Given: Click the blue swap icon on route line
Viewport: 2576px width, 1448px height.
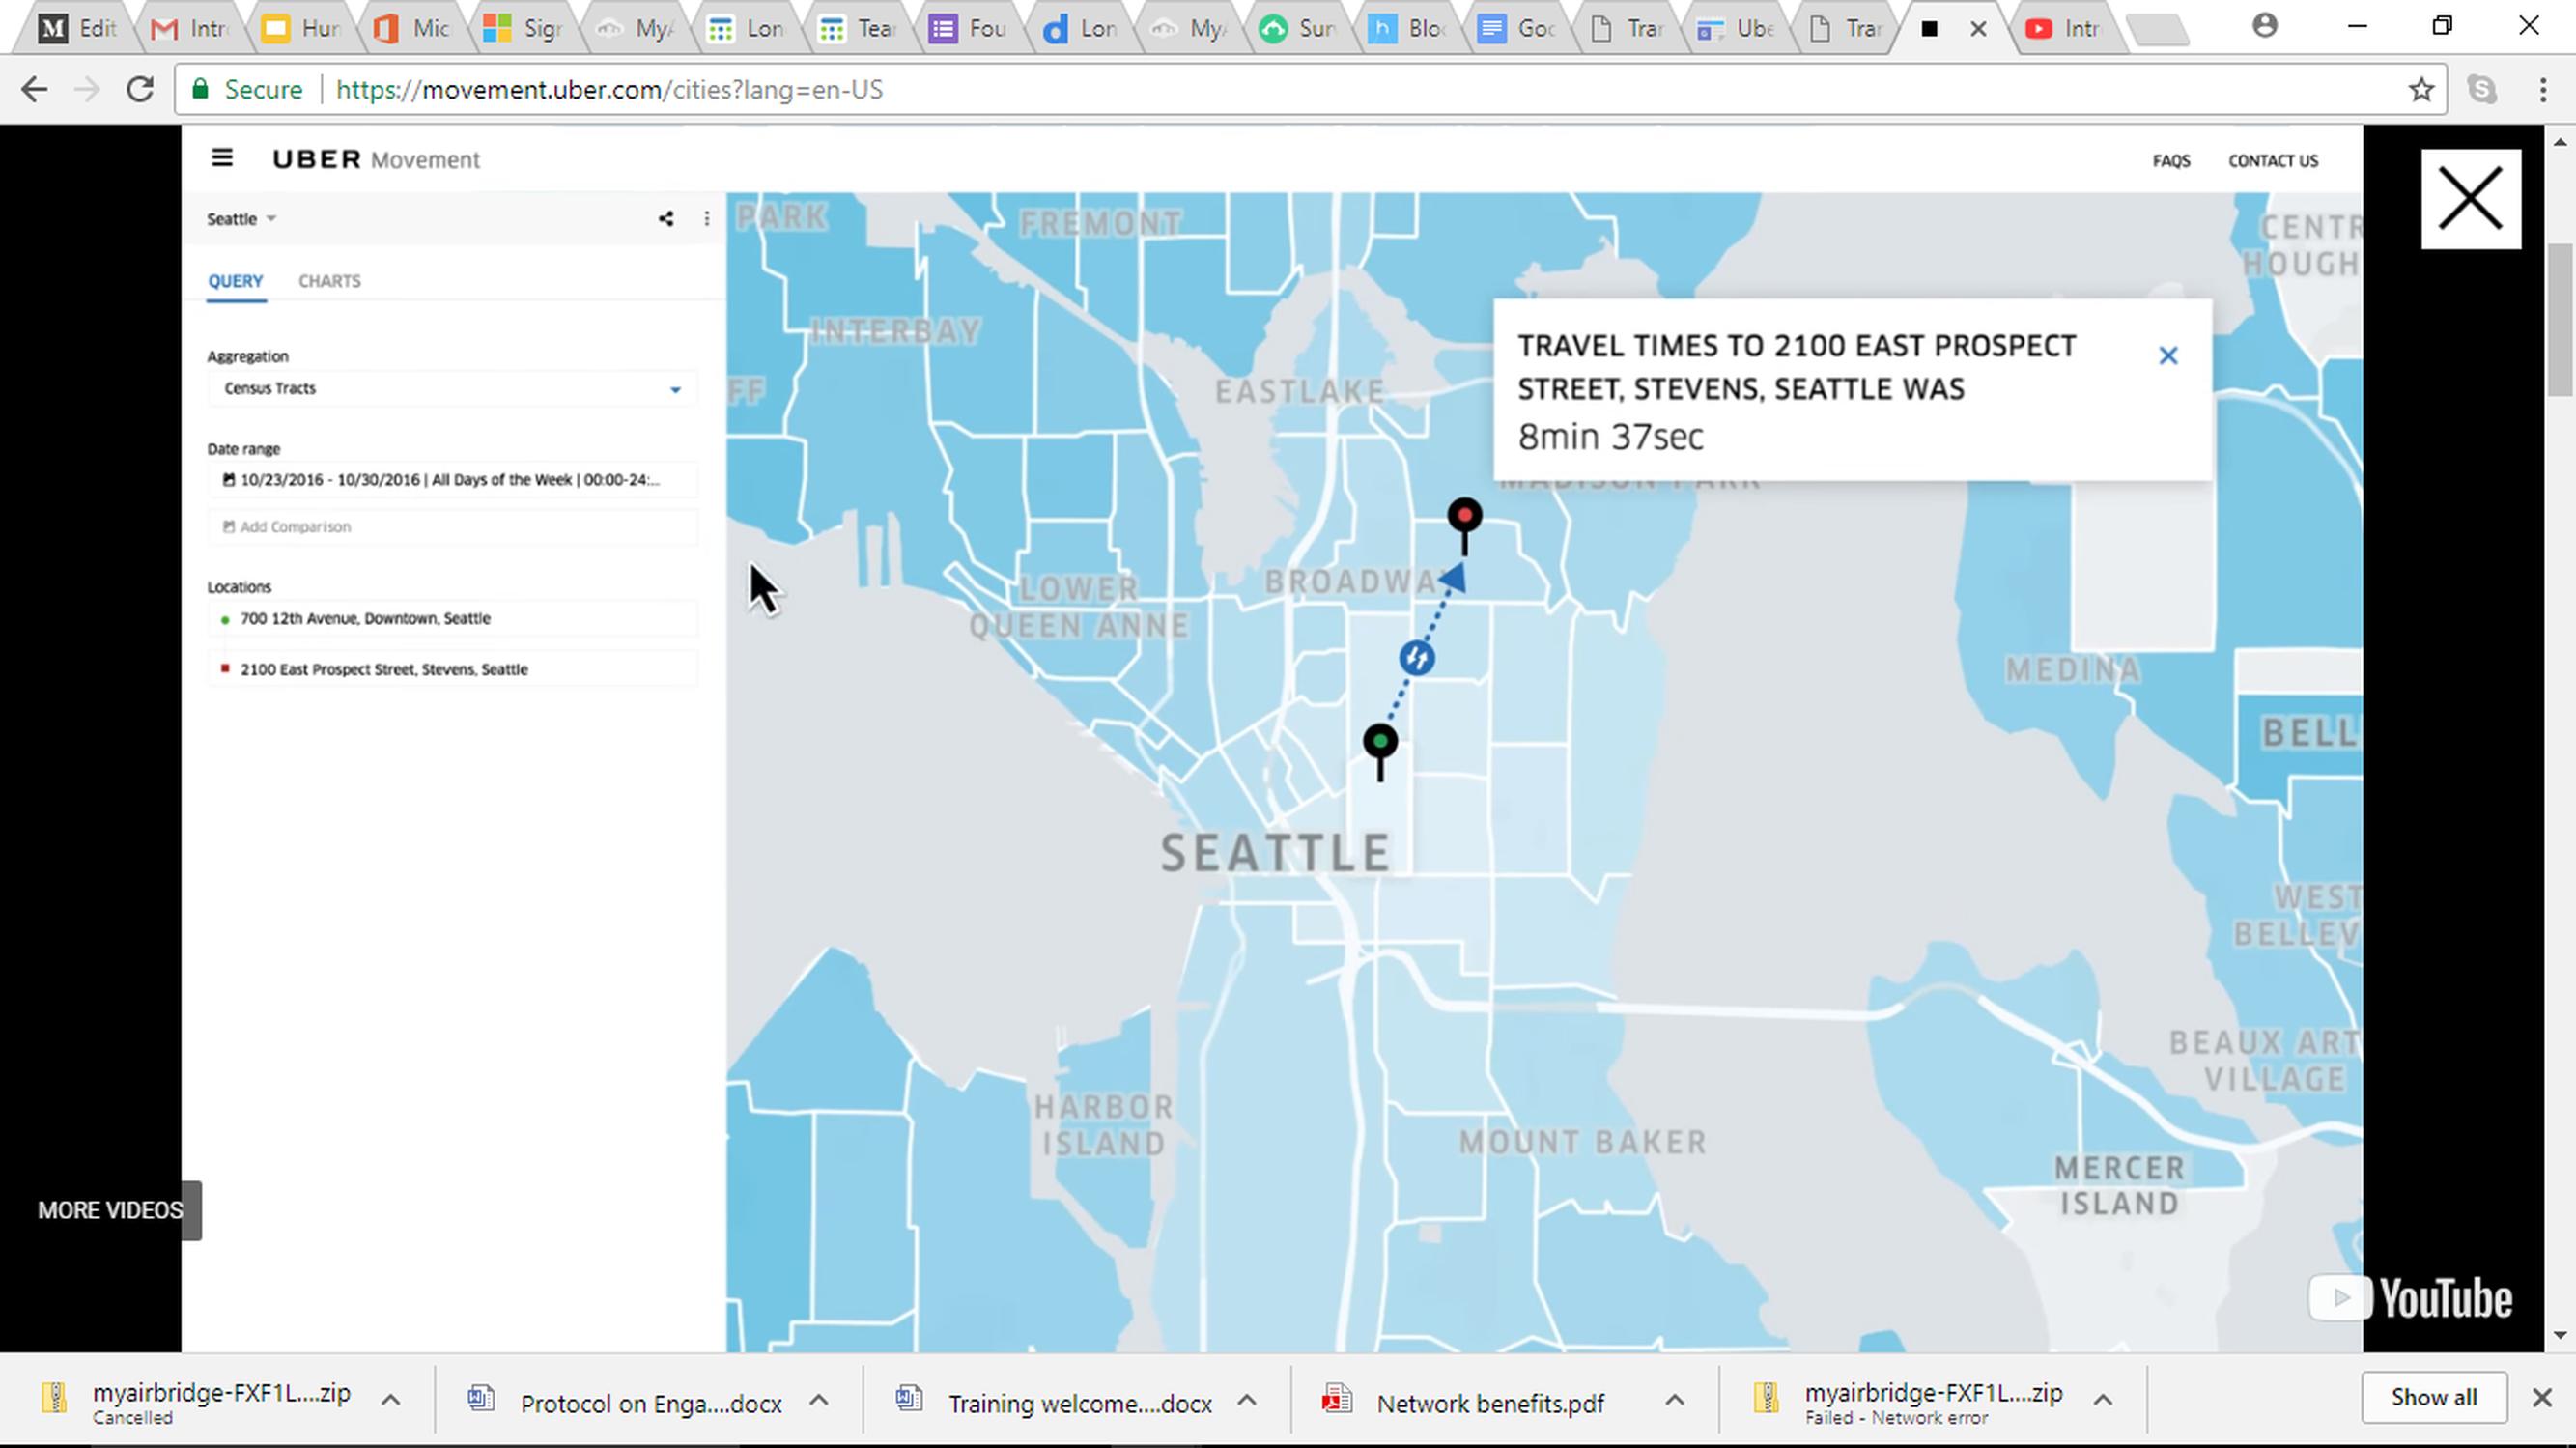Looking at the screenshot, I should [x=1417, y=658].
